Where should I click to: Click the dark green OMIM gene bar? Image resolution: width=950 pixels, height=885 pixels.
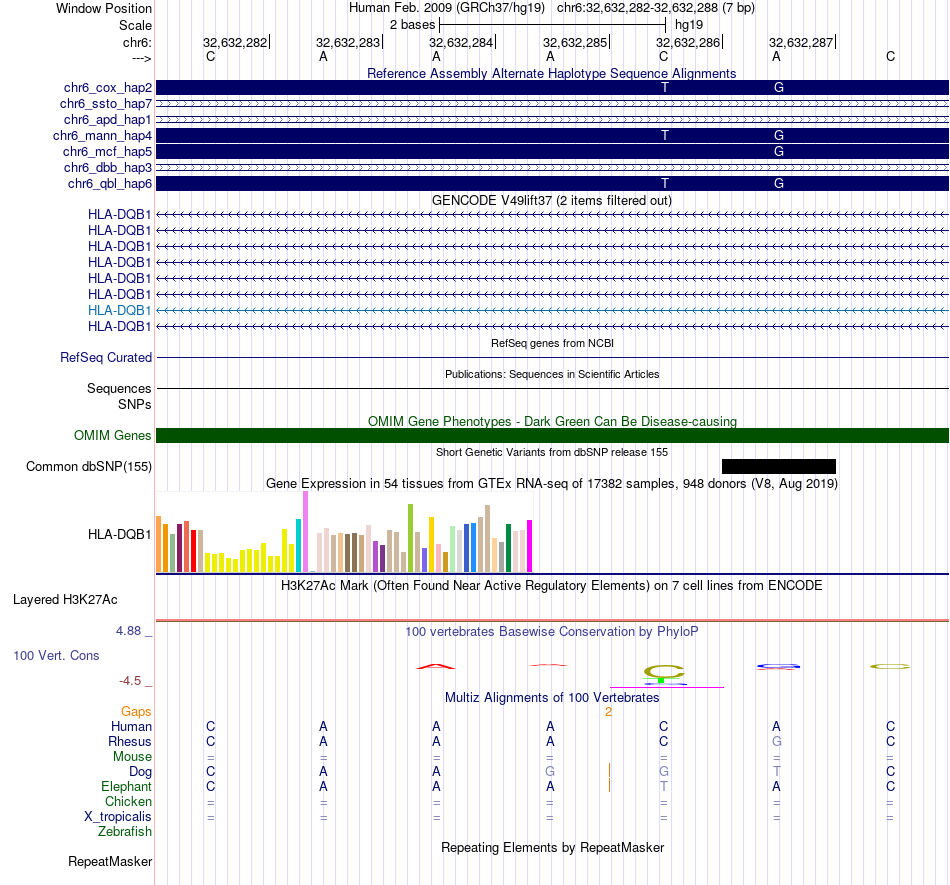[552, 436]
